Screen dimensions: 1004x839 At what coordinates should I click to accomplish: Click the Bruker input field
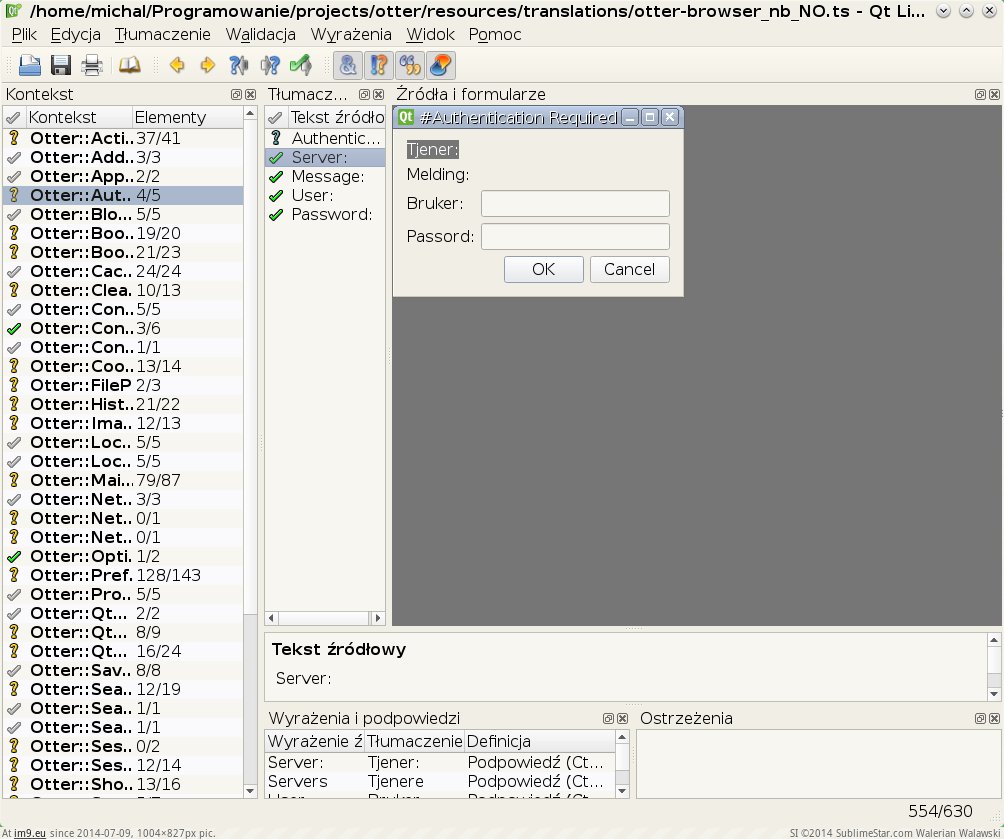pos(575,204)
